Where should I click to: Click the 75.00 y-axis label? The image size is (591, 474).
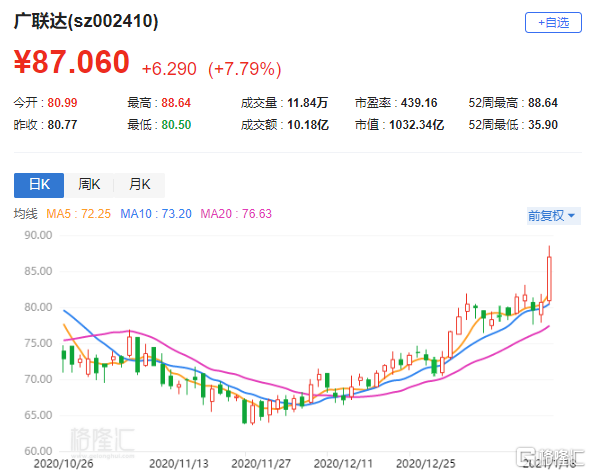pos(38,343)
